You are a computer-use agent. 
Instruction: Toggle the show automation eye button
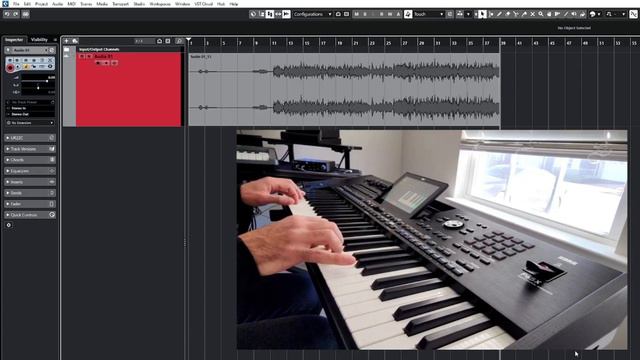click(x=50, y=66)
